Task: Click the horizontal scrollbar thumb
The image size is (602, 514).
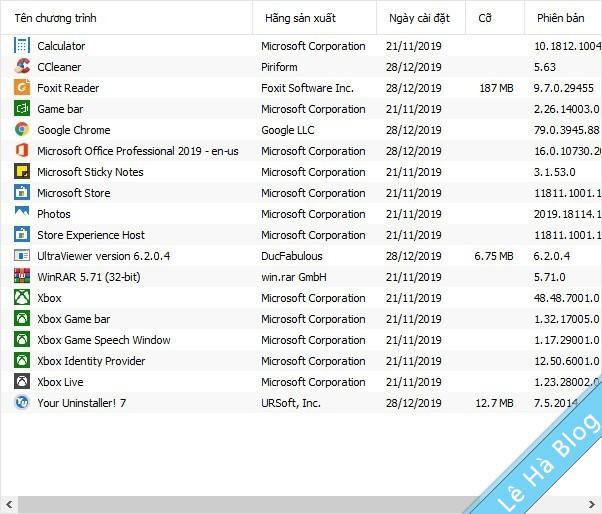Action: pyautogui.click(x=246, y=504)
